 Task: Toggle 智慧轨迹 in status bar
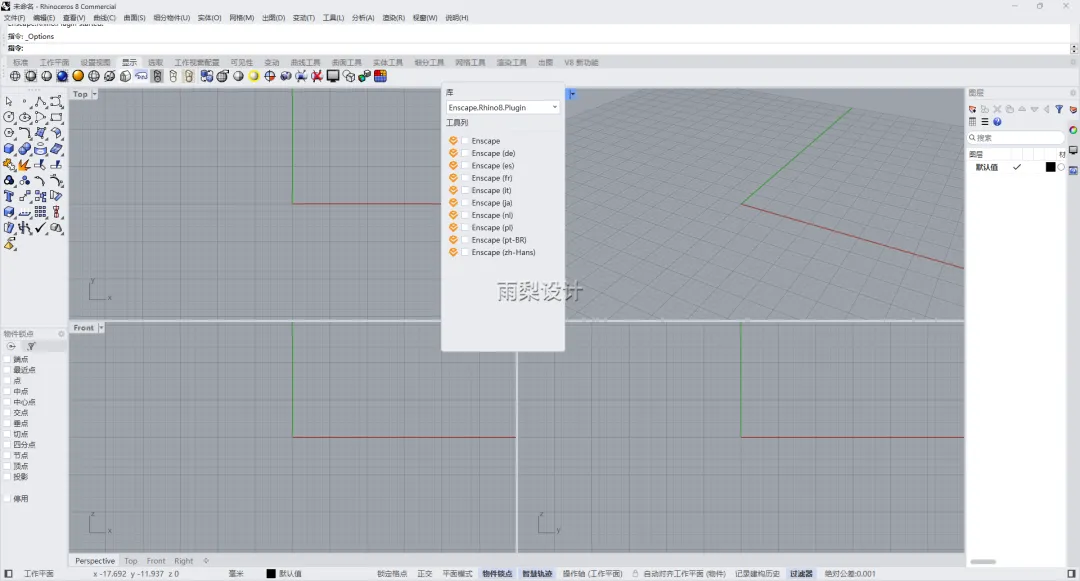click(537, 573)
